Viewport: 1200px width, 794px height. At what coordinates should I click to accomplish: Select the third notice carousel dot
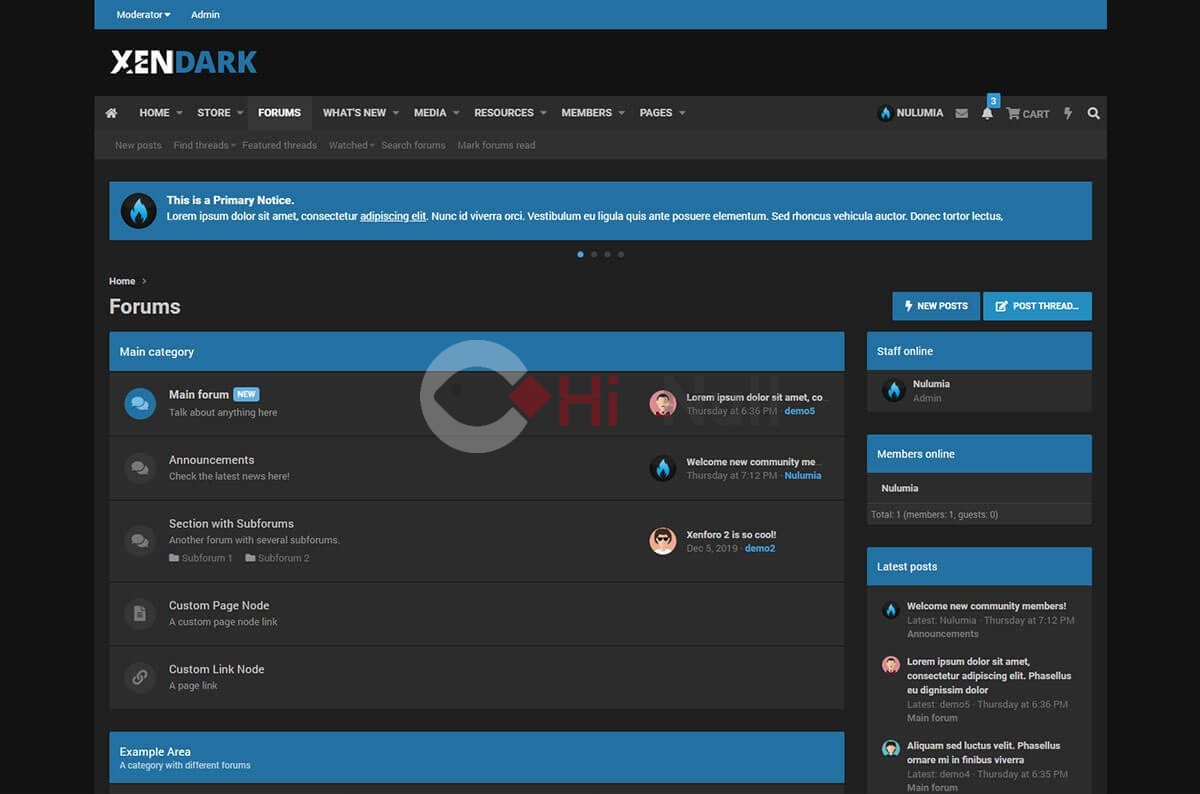(607, 254)
